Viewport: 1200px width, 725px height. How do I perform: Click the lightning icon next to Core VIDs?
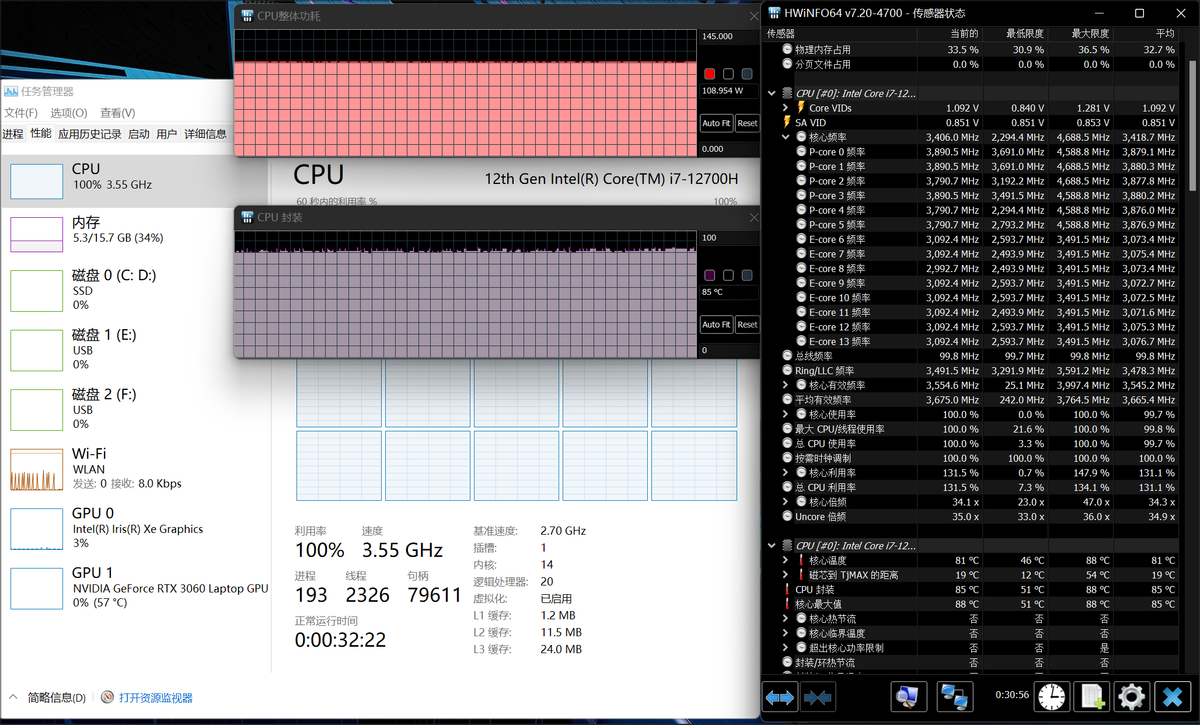(800, 107)
